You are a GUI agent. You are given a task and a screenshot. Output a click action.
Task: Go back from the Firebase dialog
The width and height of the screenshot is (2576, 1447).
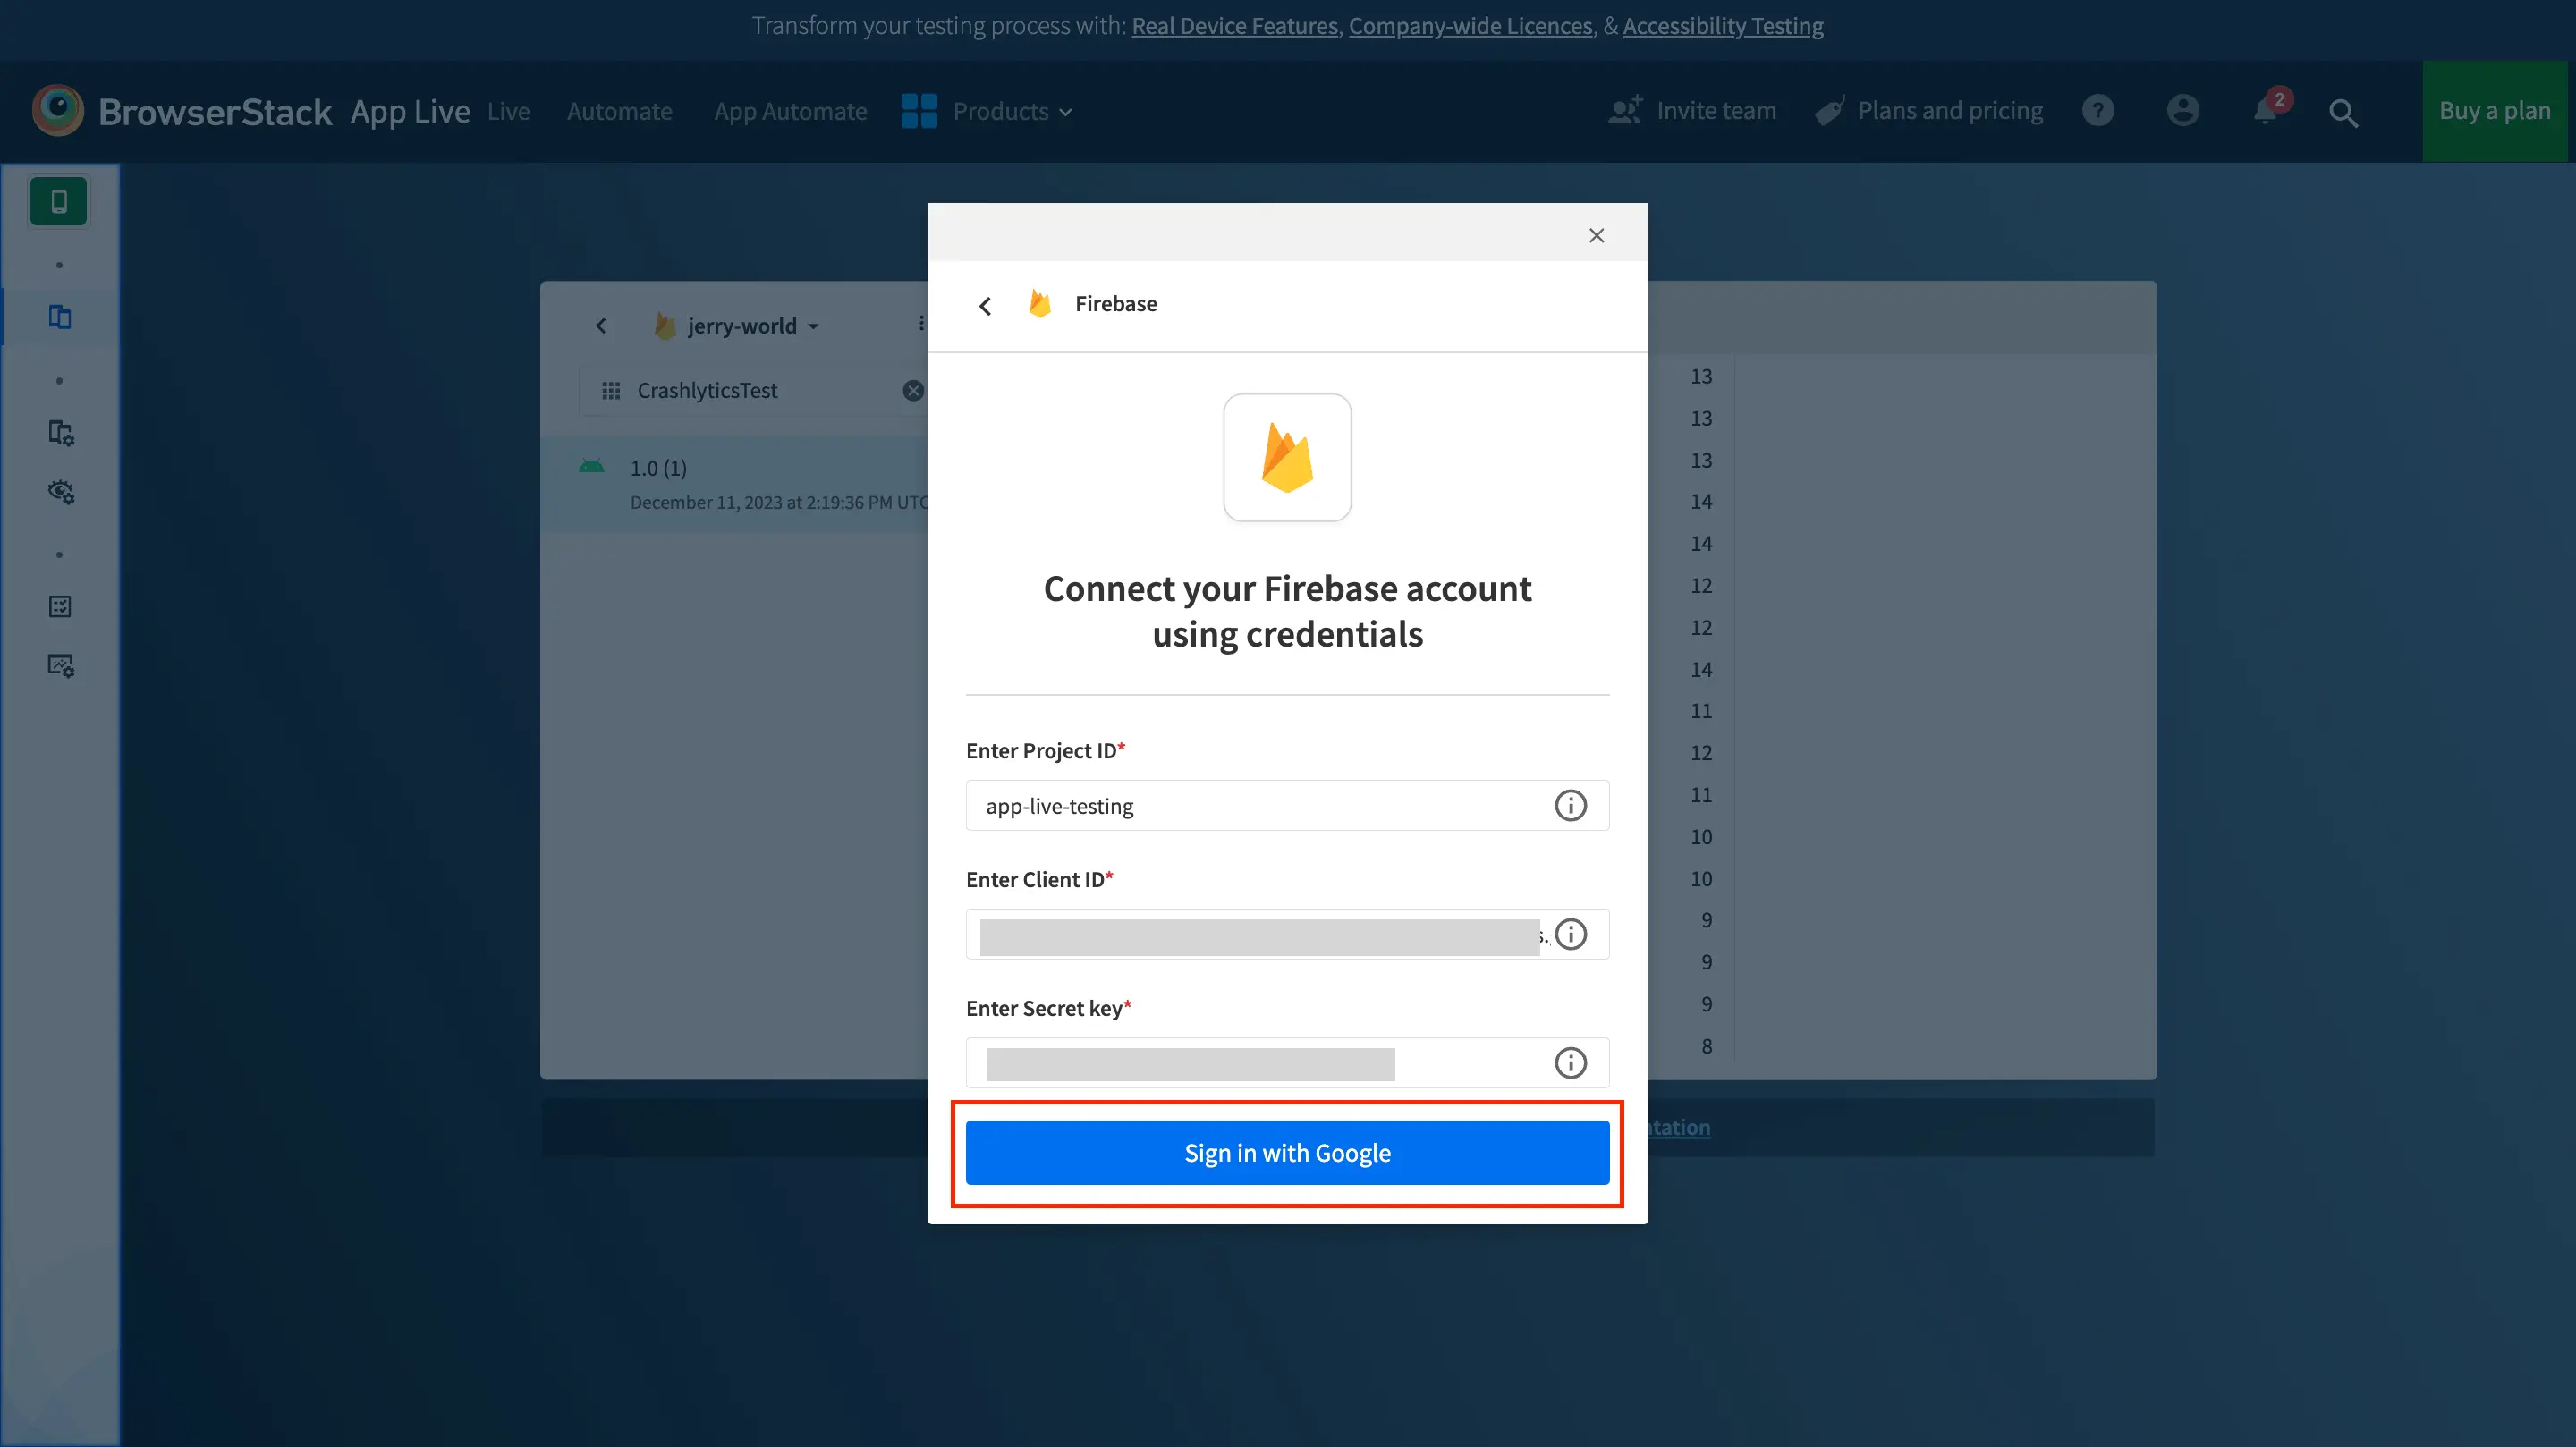[x=985, y=305]
